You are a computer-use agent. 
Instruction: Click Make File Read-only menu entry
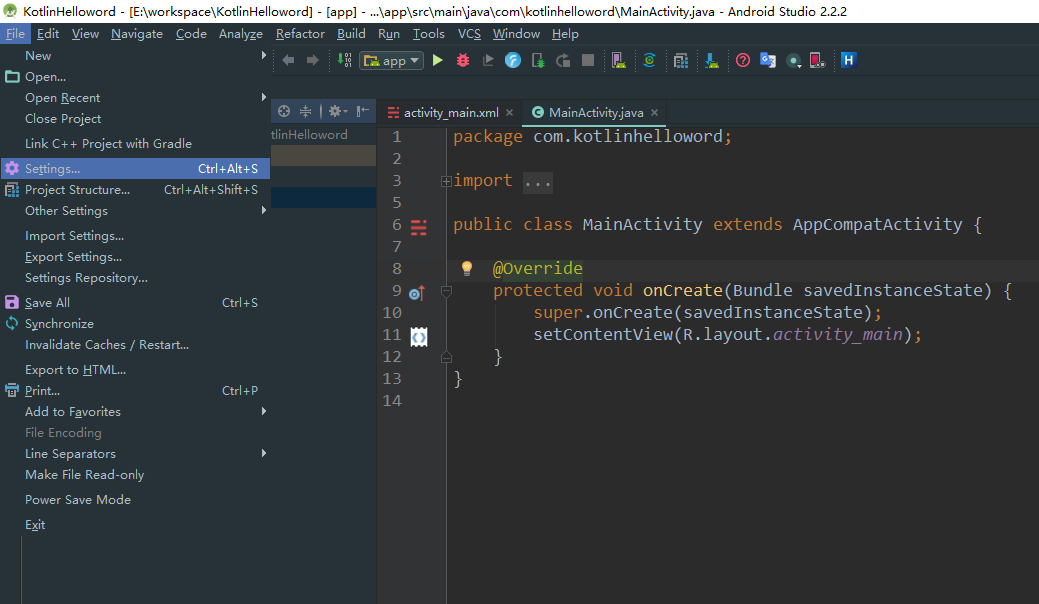(84, 475)
